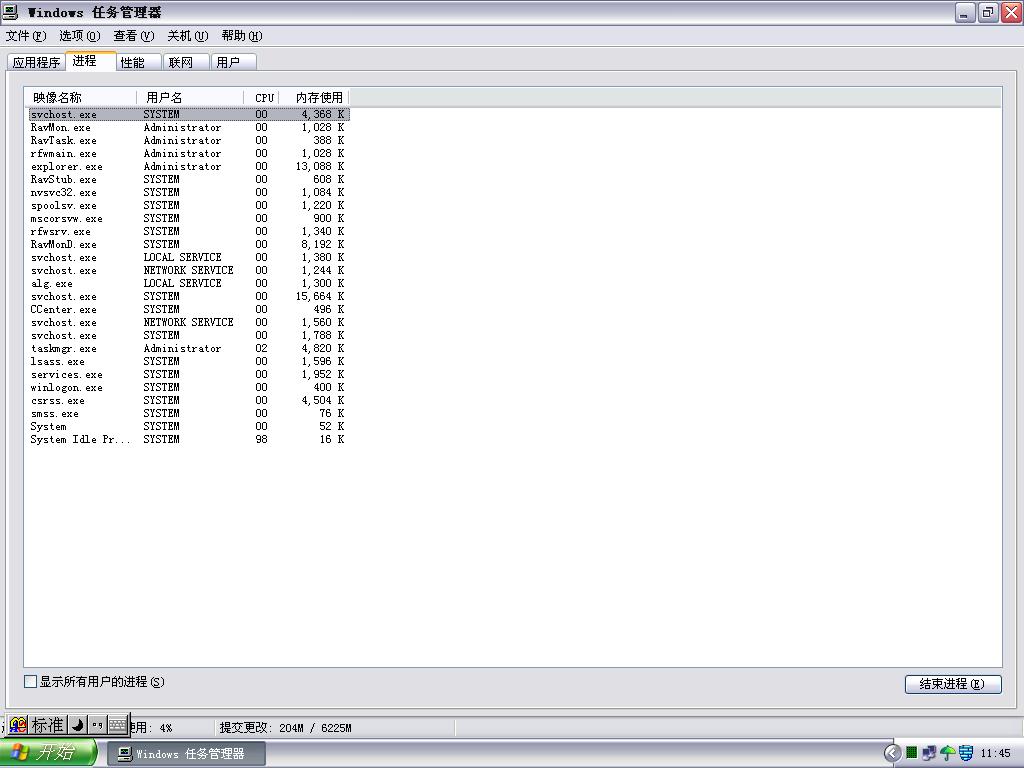
Task: Sort by the CPU column header
Action: click(262, 97)
